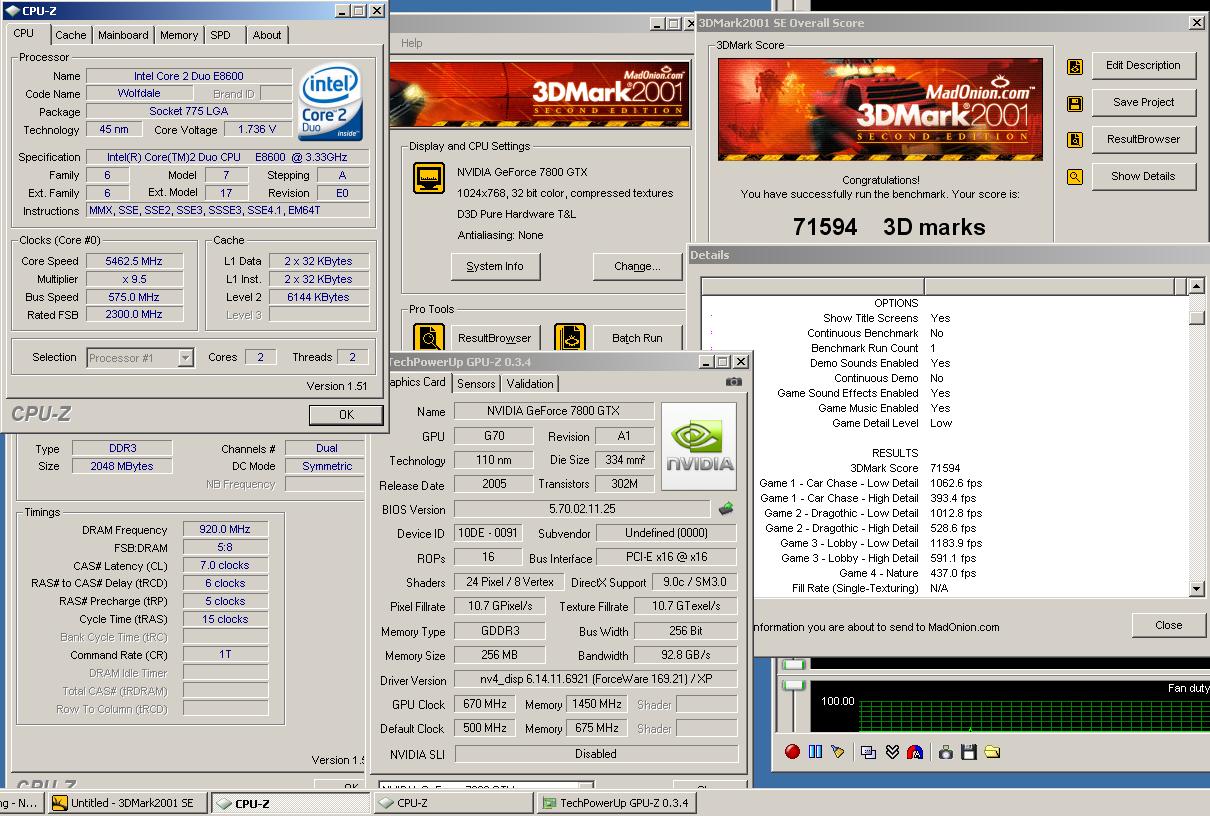This screenshot has height=816, width=1210.
Task: Click the Pro Tools ResultBrowser magnifier icon
Action: (x=429, y=338)
